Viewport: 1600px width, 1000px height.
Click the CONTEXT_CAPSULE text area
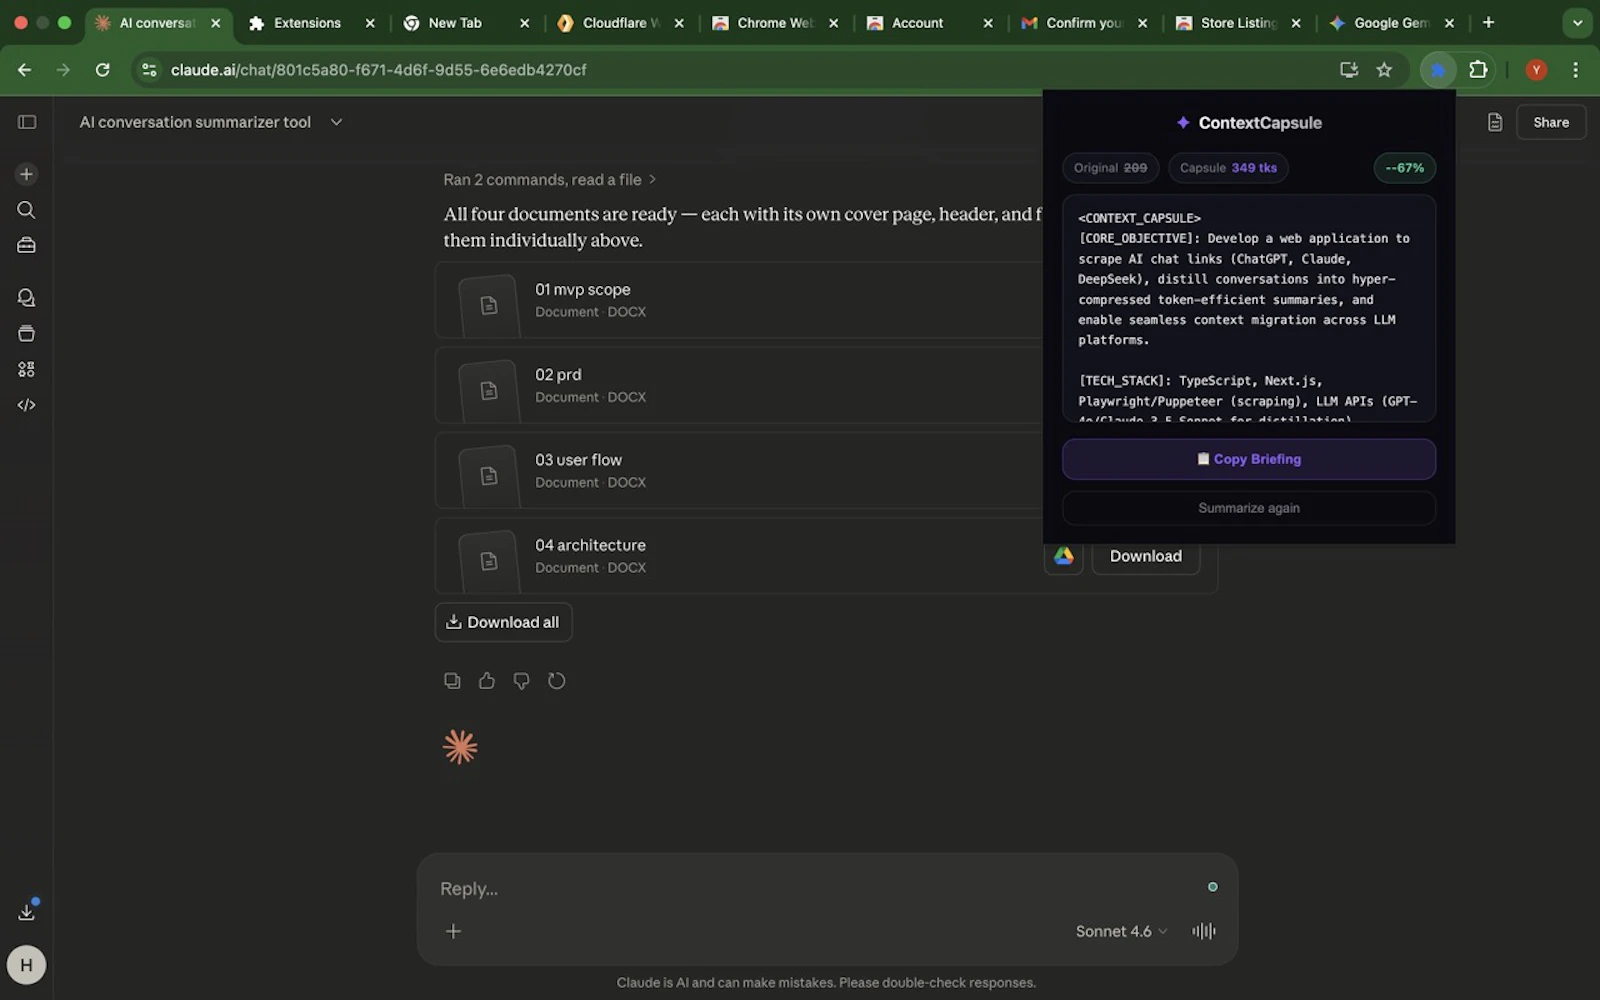pos(1249,308)
